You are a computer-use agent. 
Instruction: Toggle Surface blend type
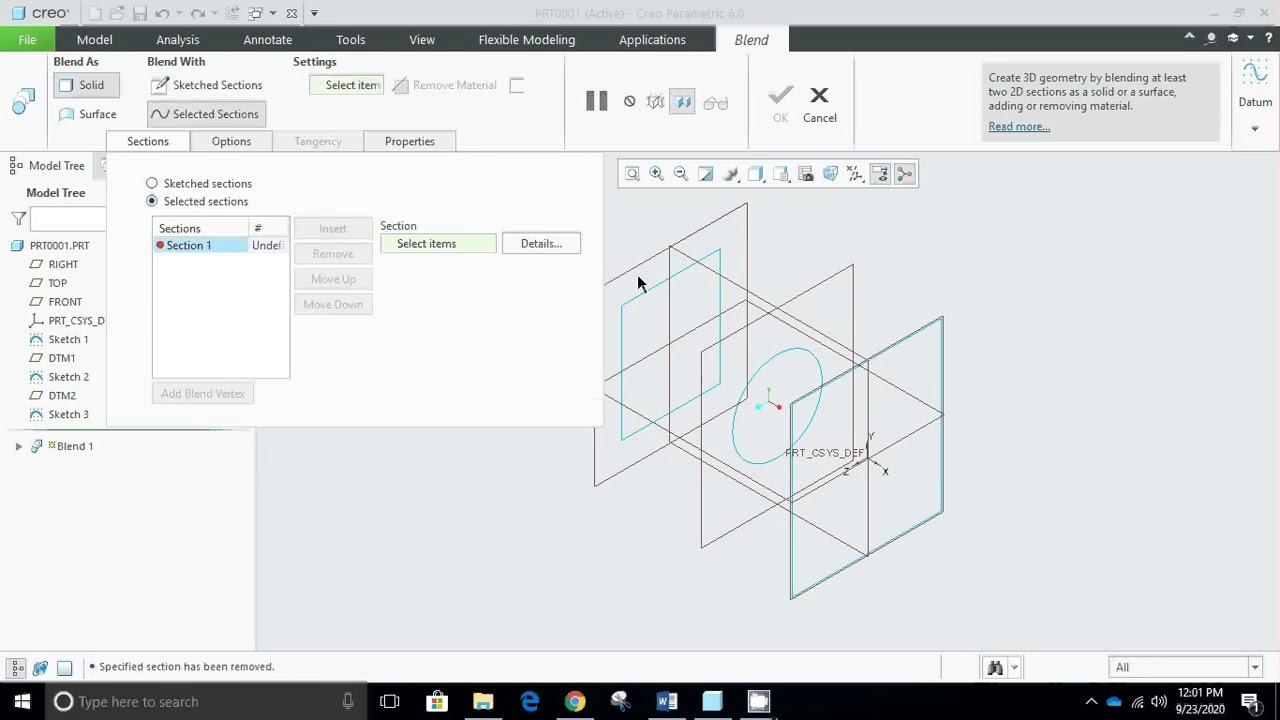pos(87,114)
